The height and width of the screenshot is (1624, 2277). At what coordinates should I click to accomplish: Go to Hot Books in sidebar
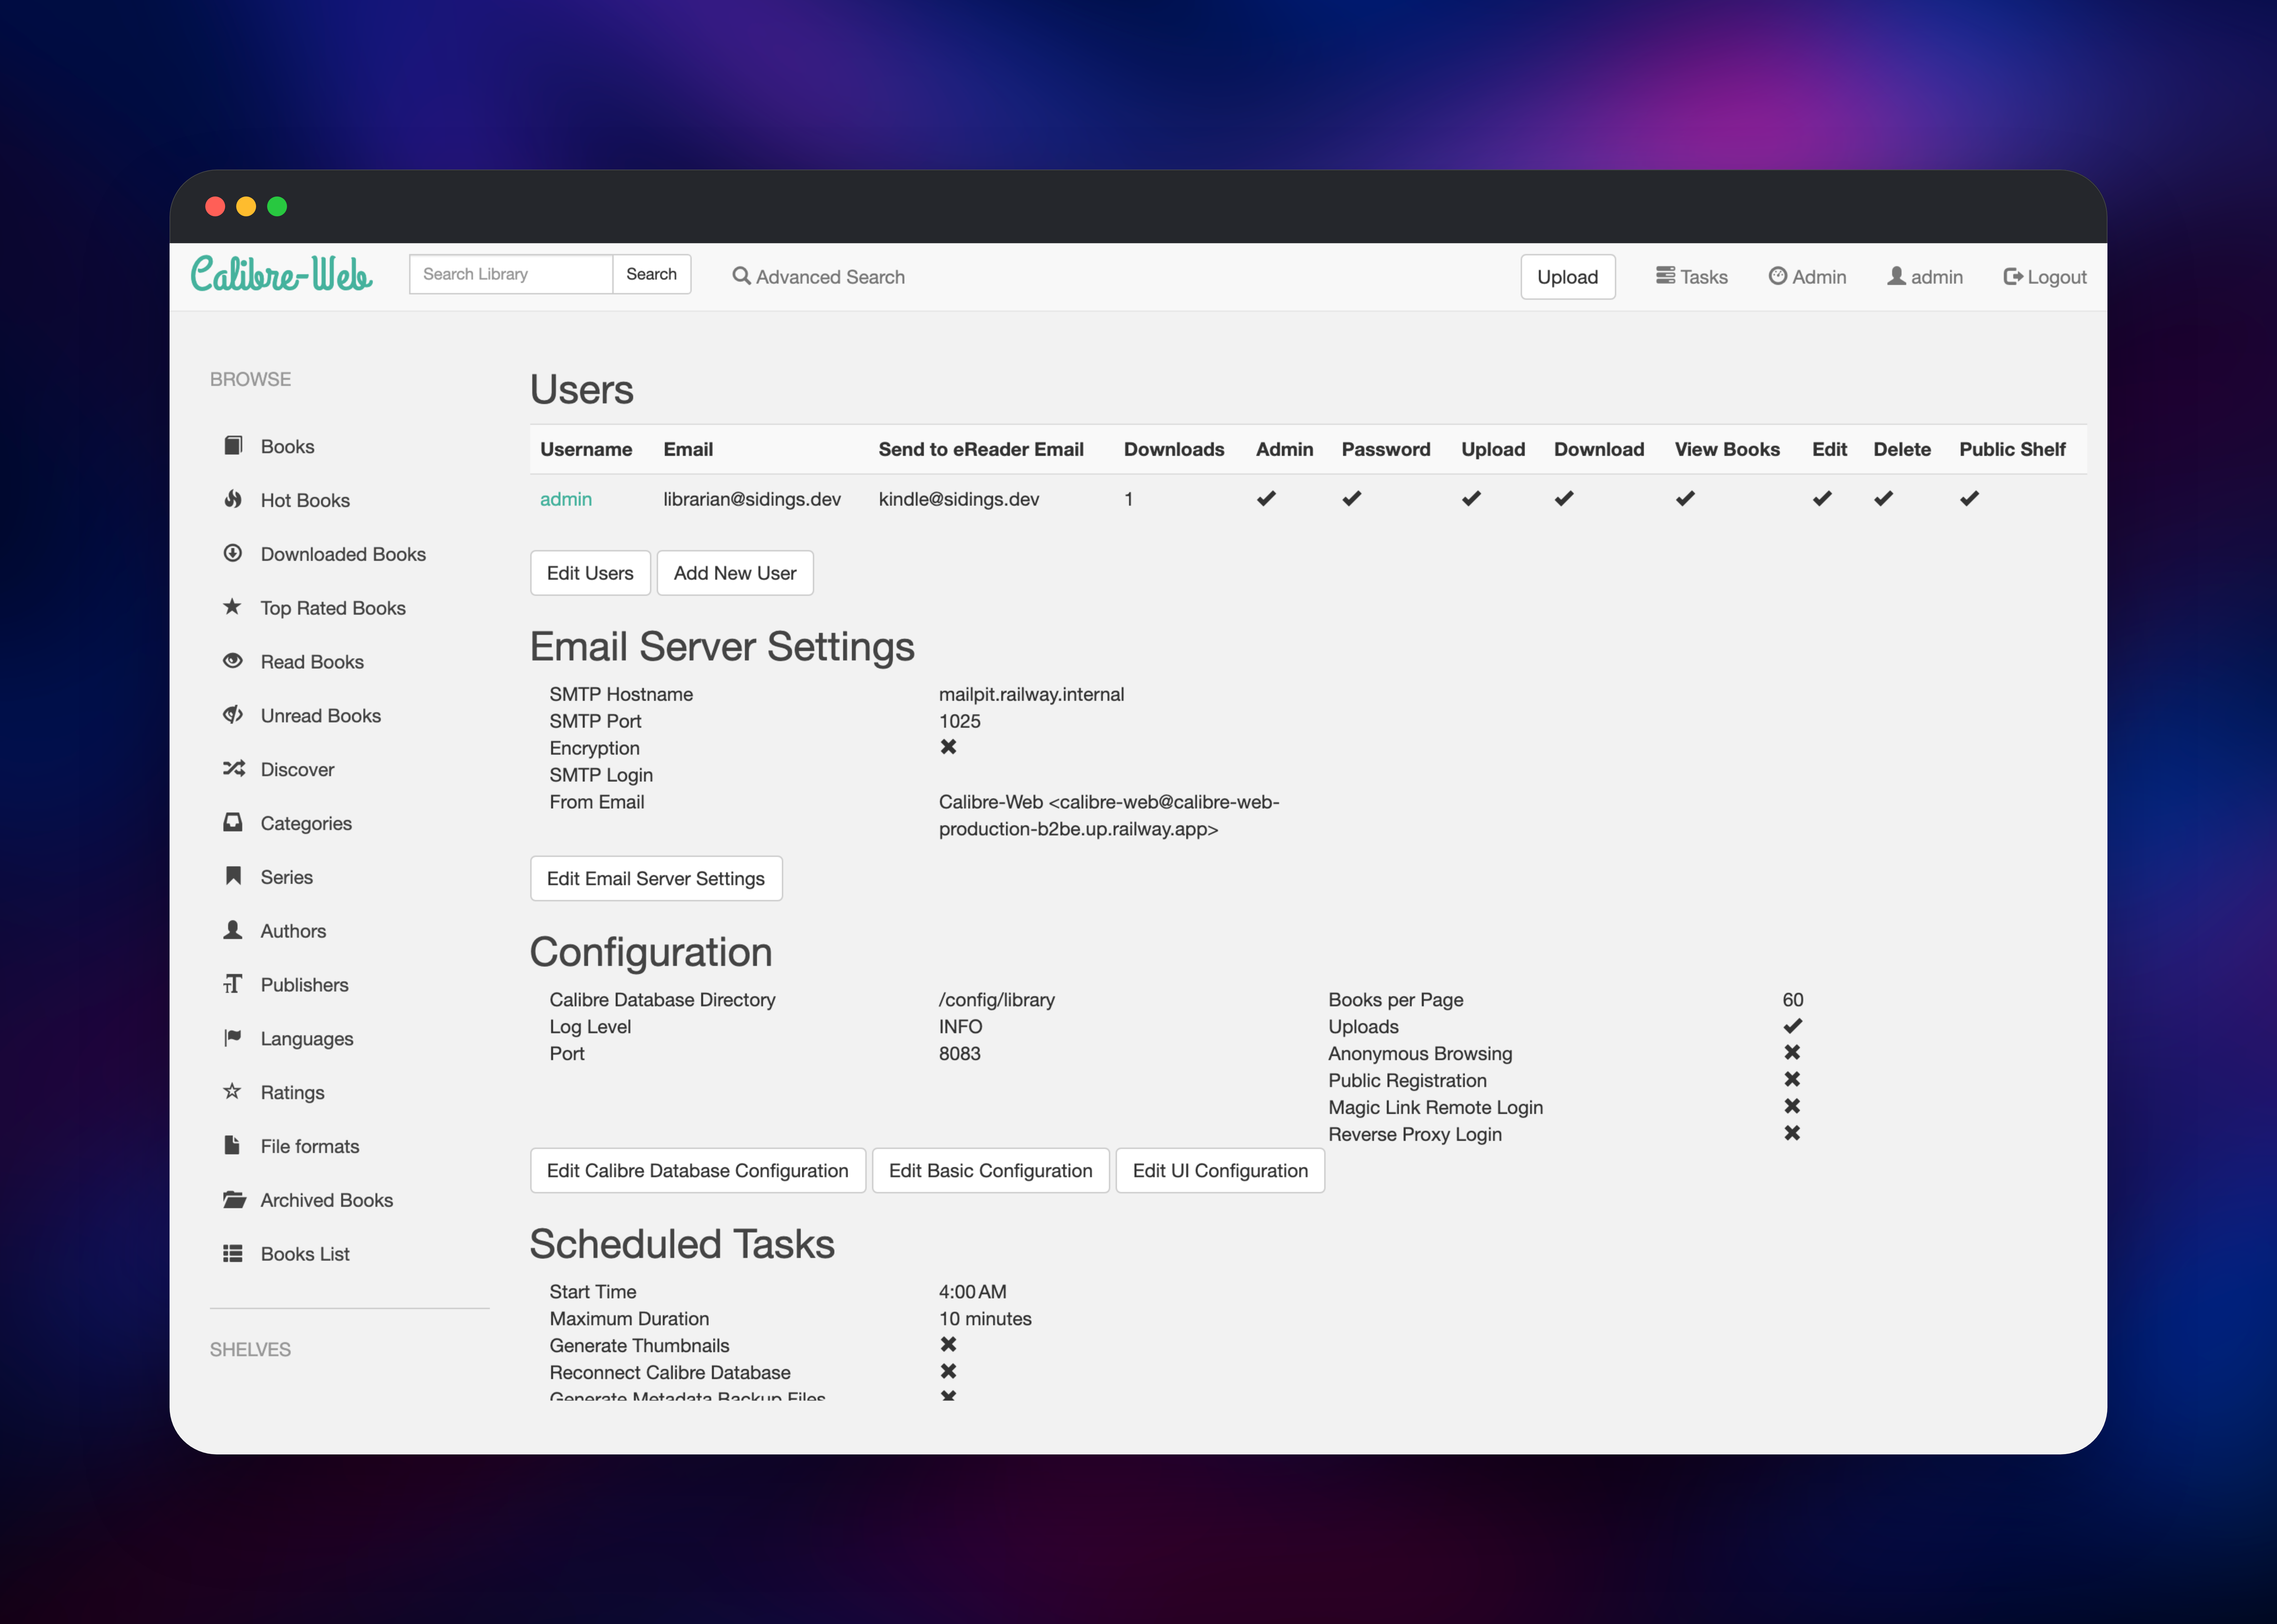(305, 500)
